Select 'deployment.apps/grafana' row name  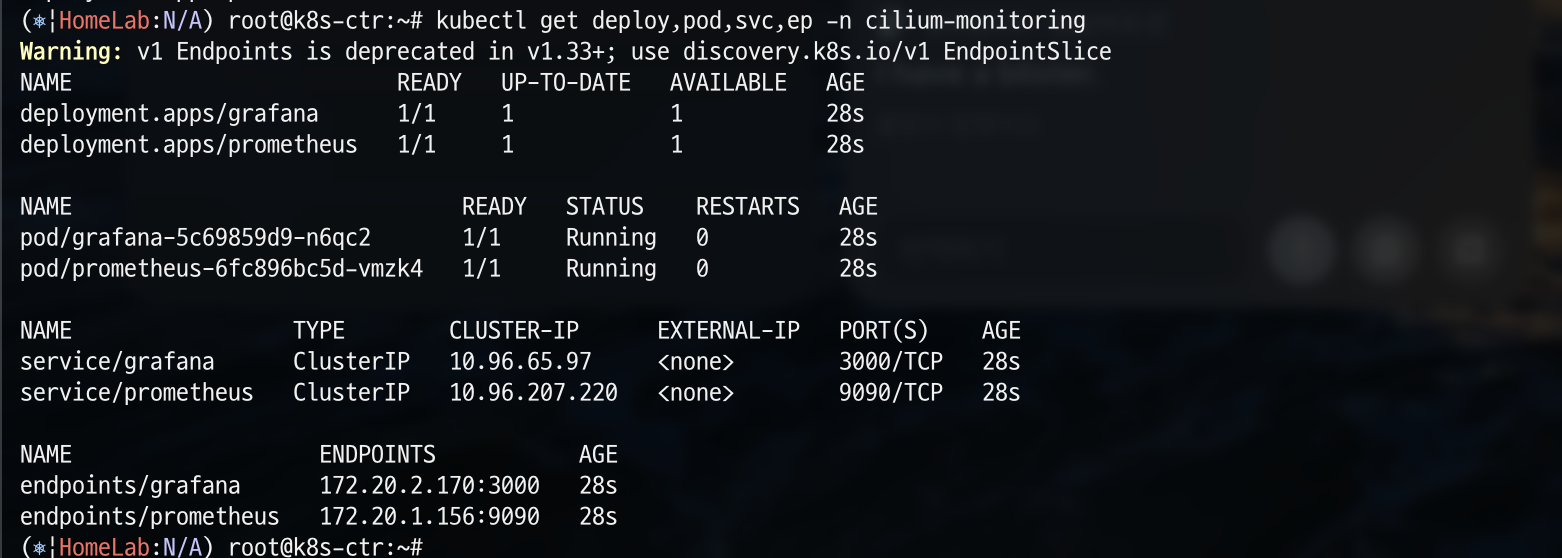[169, 113]
